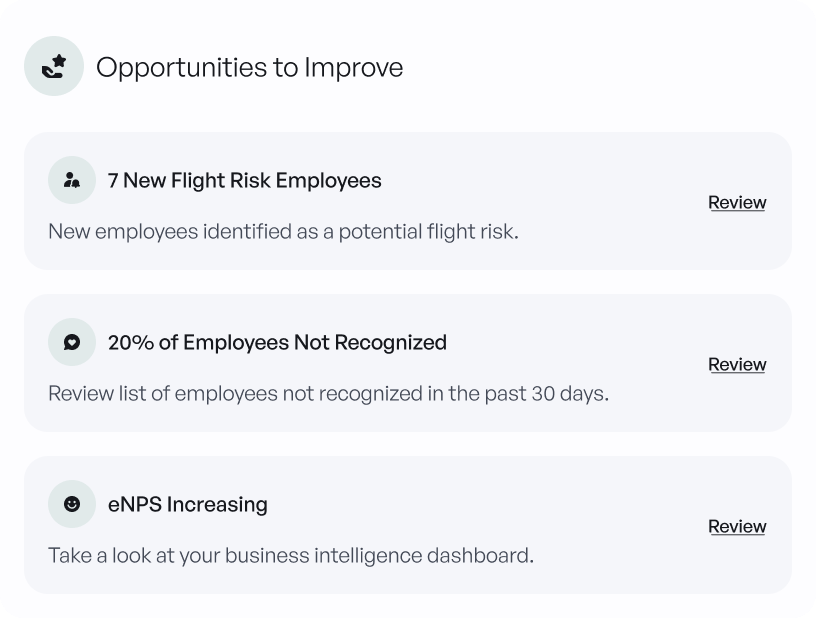Open Review link for Employees Not Recognized
Screen dimensions: 816x618
[x=737, y=364]
